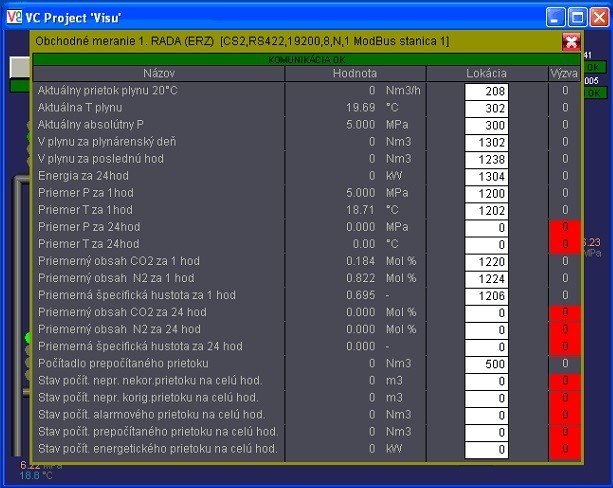
Task: Edit location field for Priemer P za 1hod
Action: (x=486, y=194)
